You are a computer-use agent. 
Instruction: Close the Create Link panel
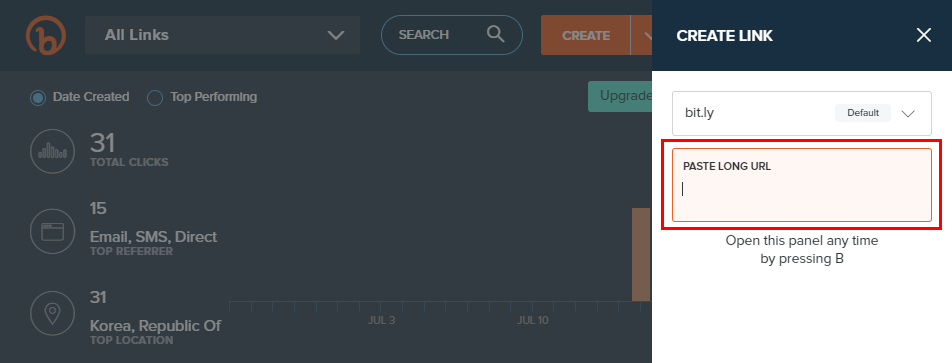click(x=923, y=35)
